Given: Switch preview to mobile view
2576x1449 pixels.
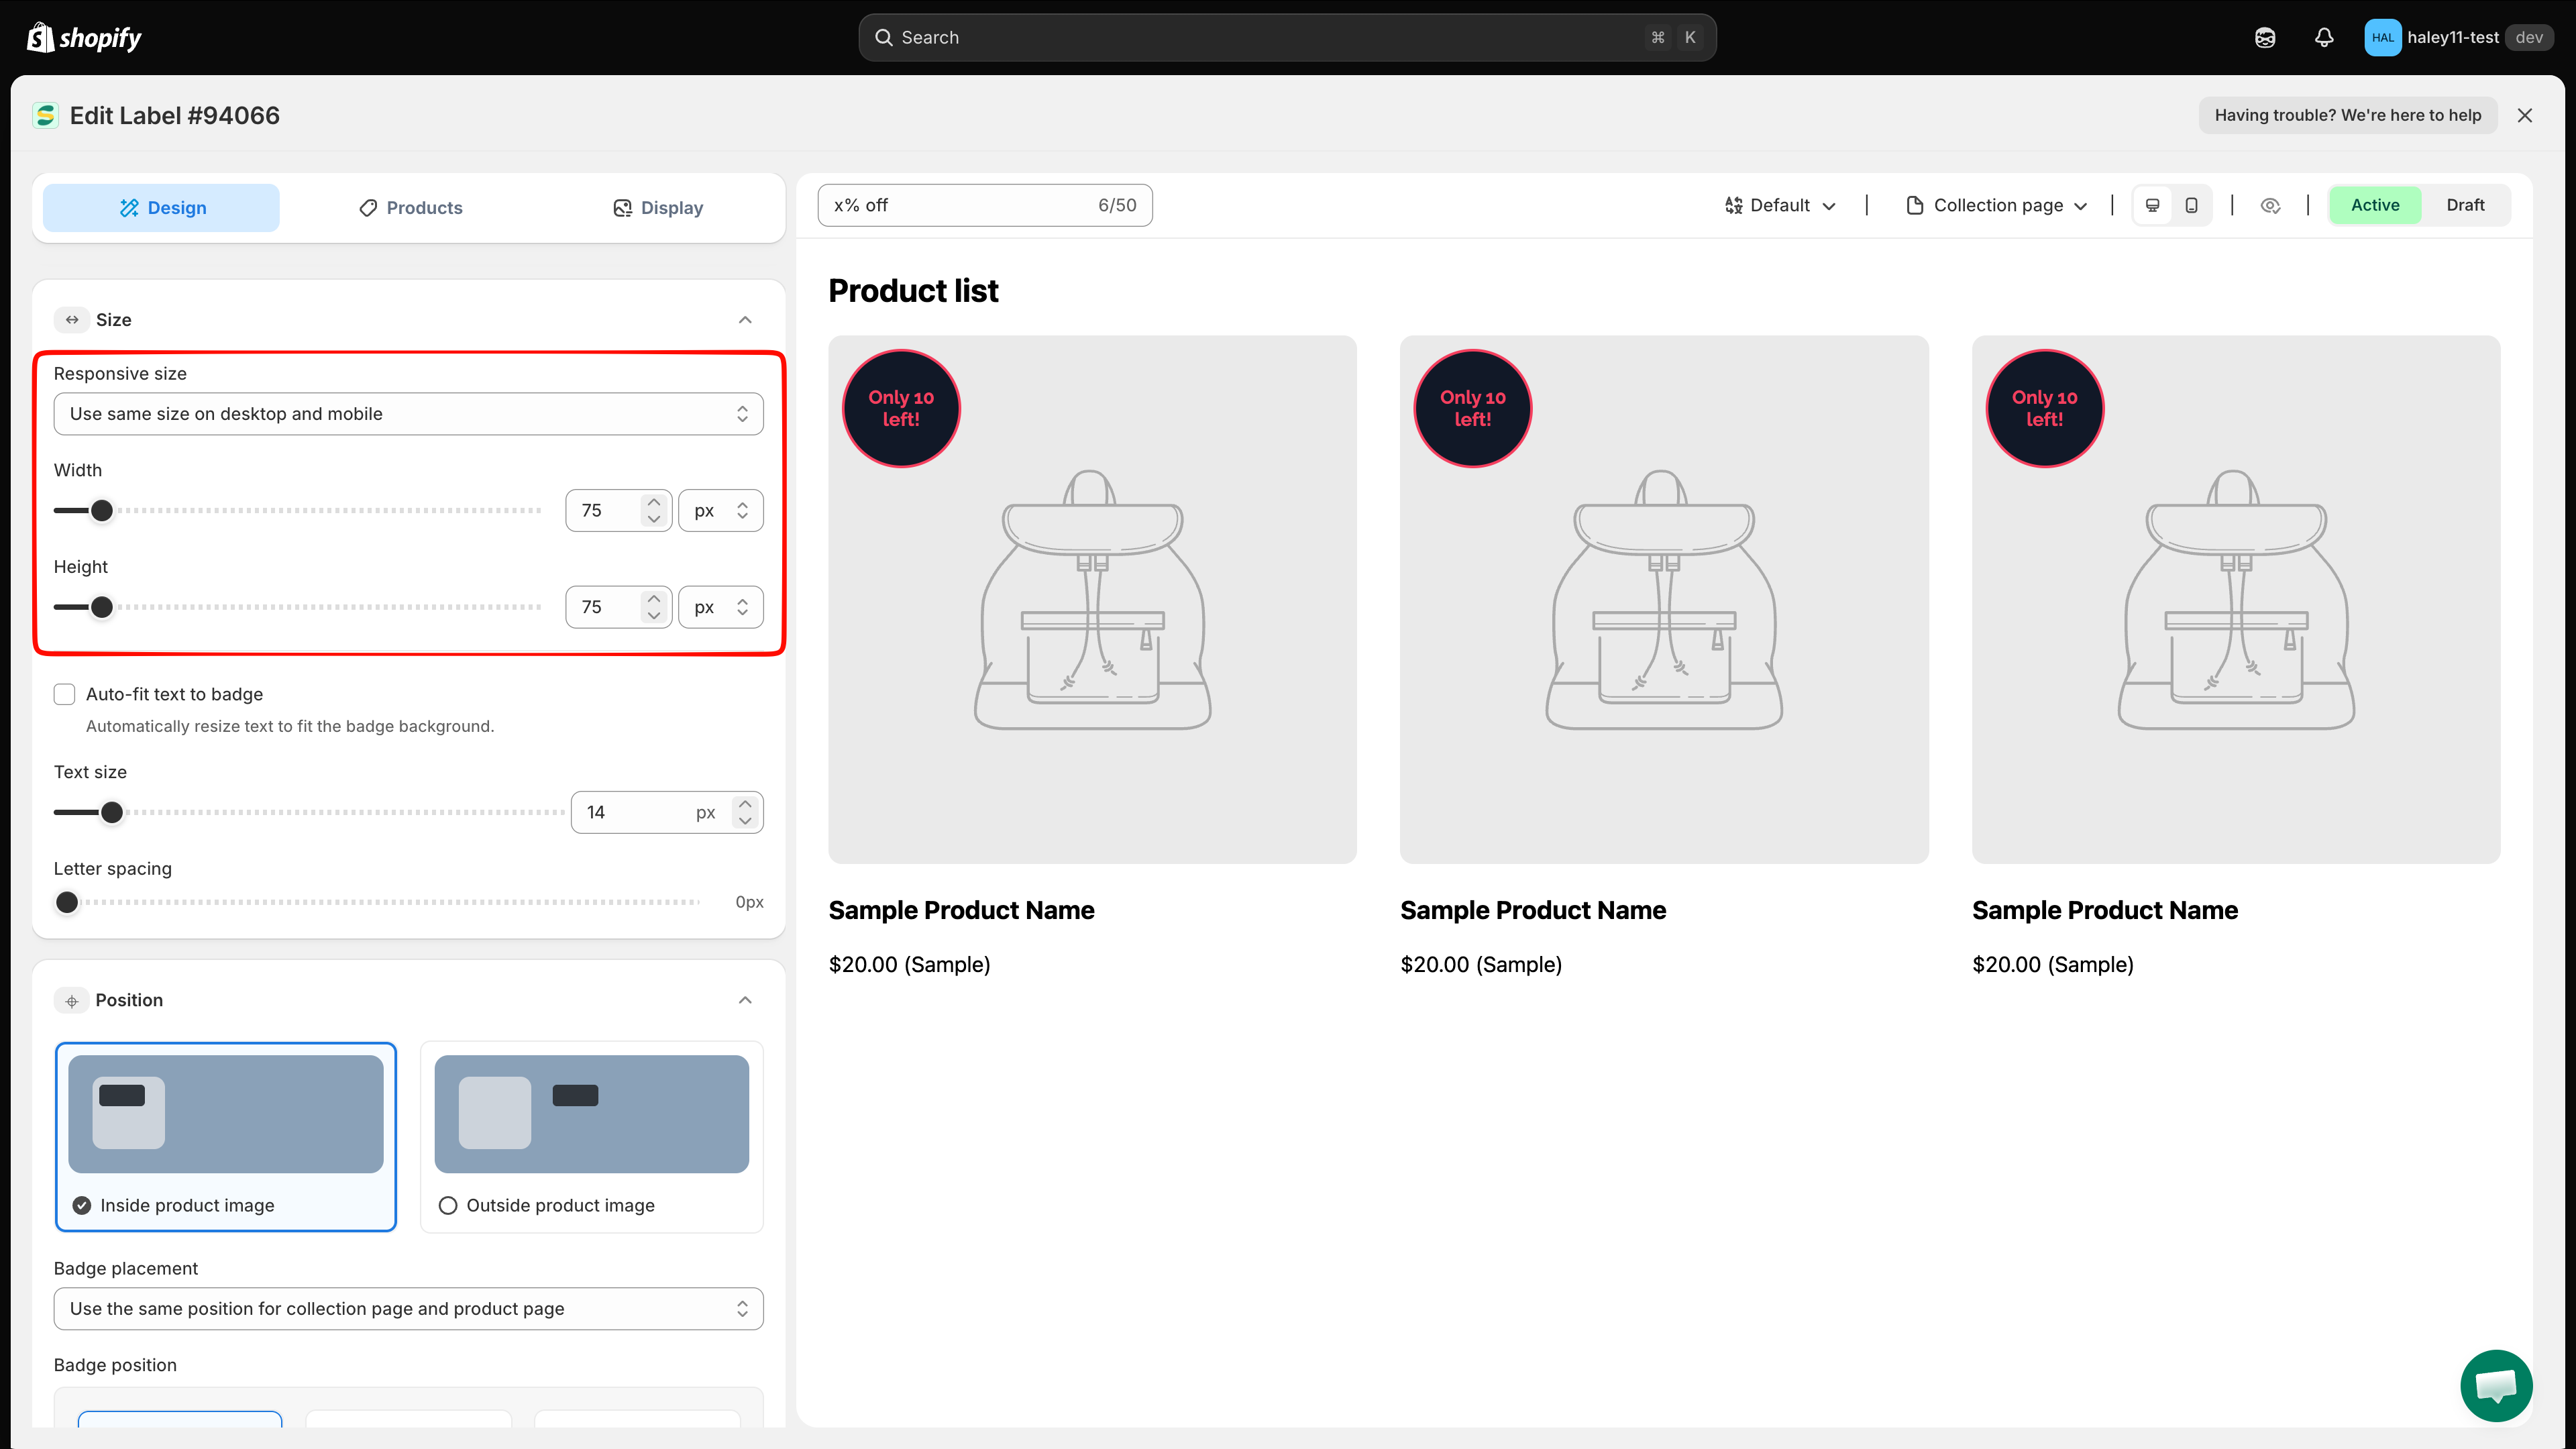Looking at the screenshot, I should point(2191,205).
